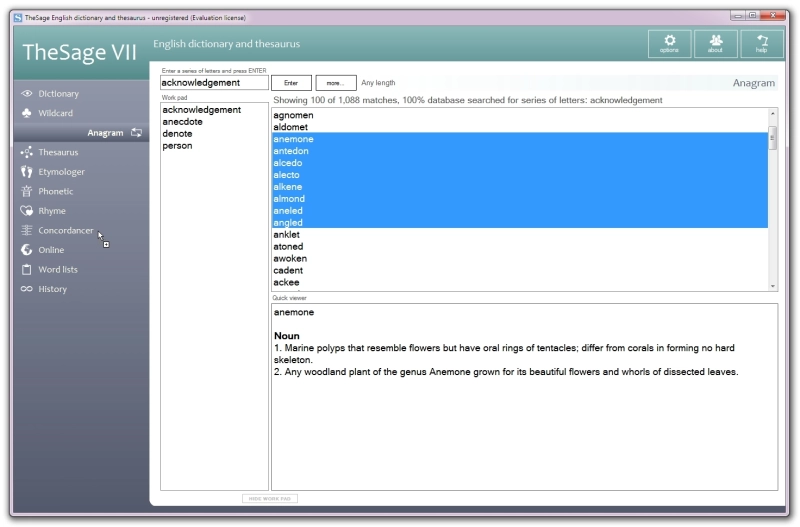
Task: Maximize TheSage window
Action: pyautogui.click(x=753, y=16)
